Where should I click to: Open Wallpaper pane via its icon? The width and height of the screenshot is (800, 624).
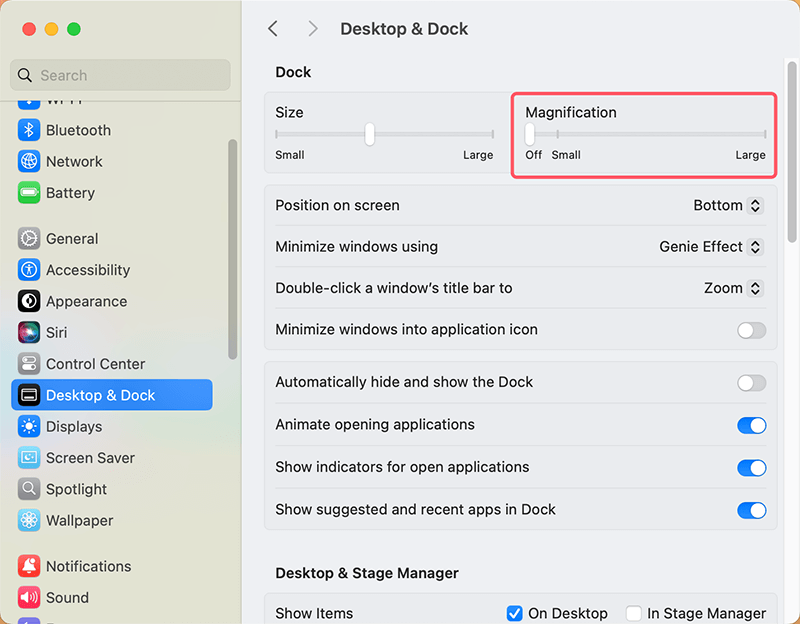click(29, 521)
